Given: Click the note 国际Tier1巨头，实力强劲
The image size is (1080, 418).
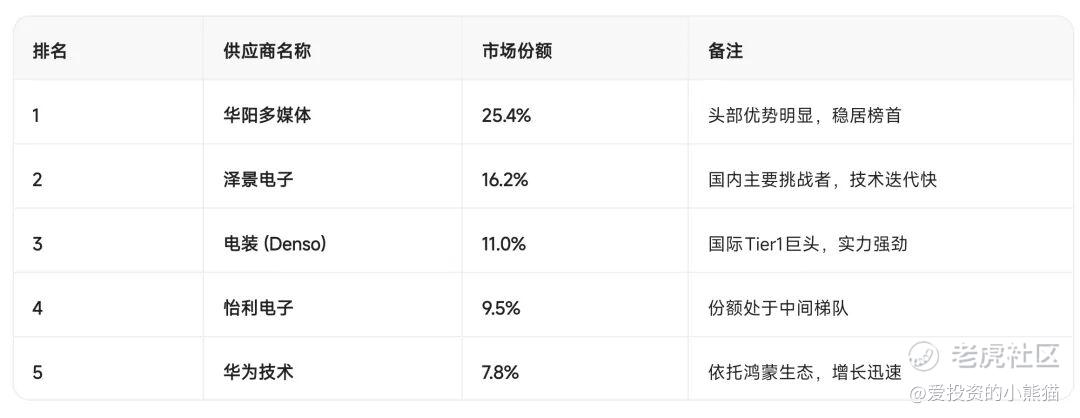Looking at the screenshot, I should coord(807,244).
